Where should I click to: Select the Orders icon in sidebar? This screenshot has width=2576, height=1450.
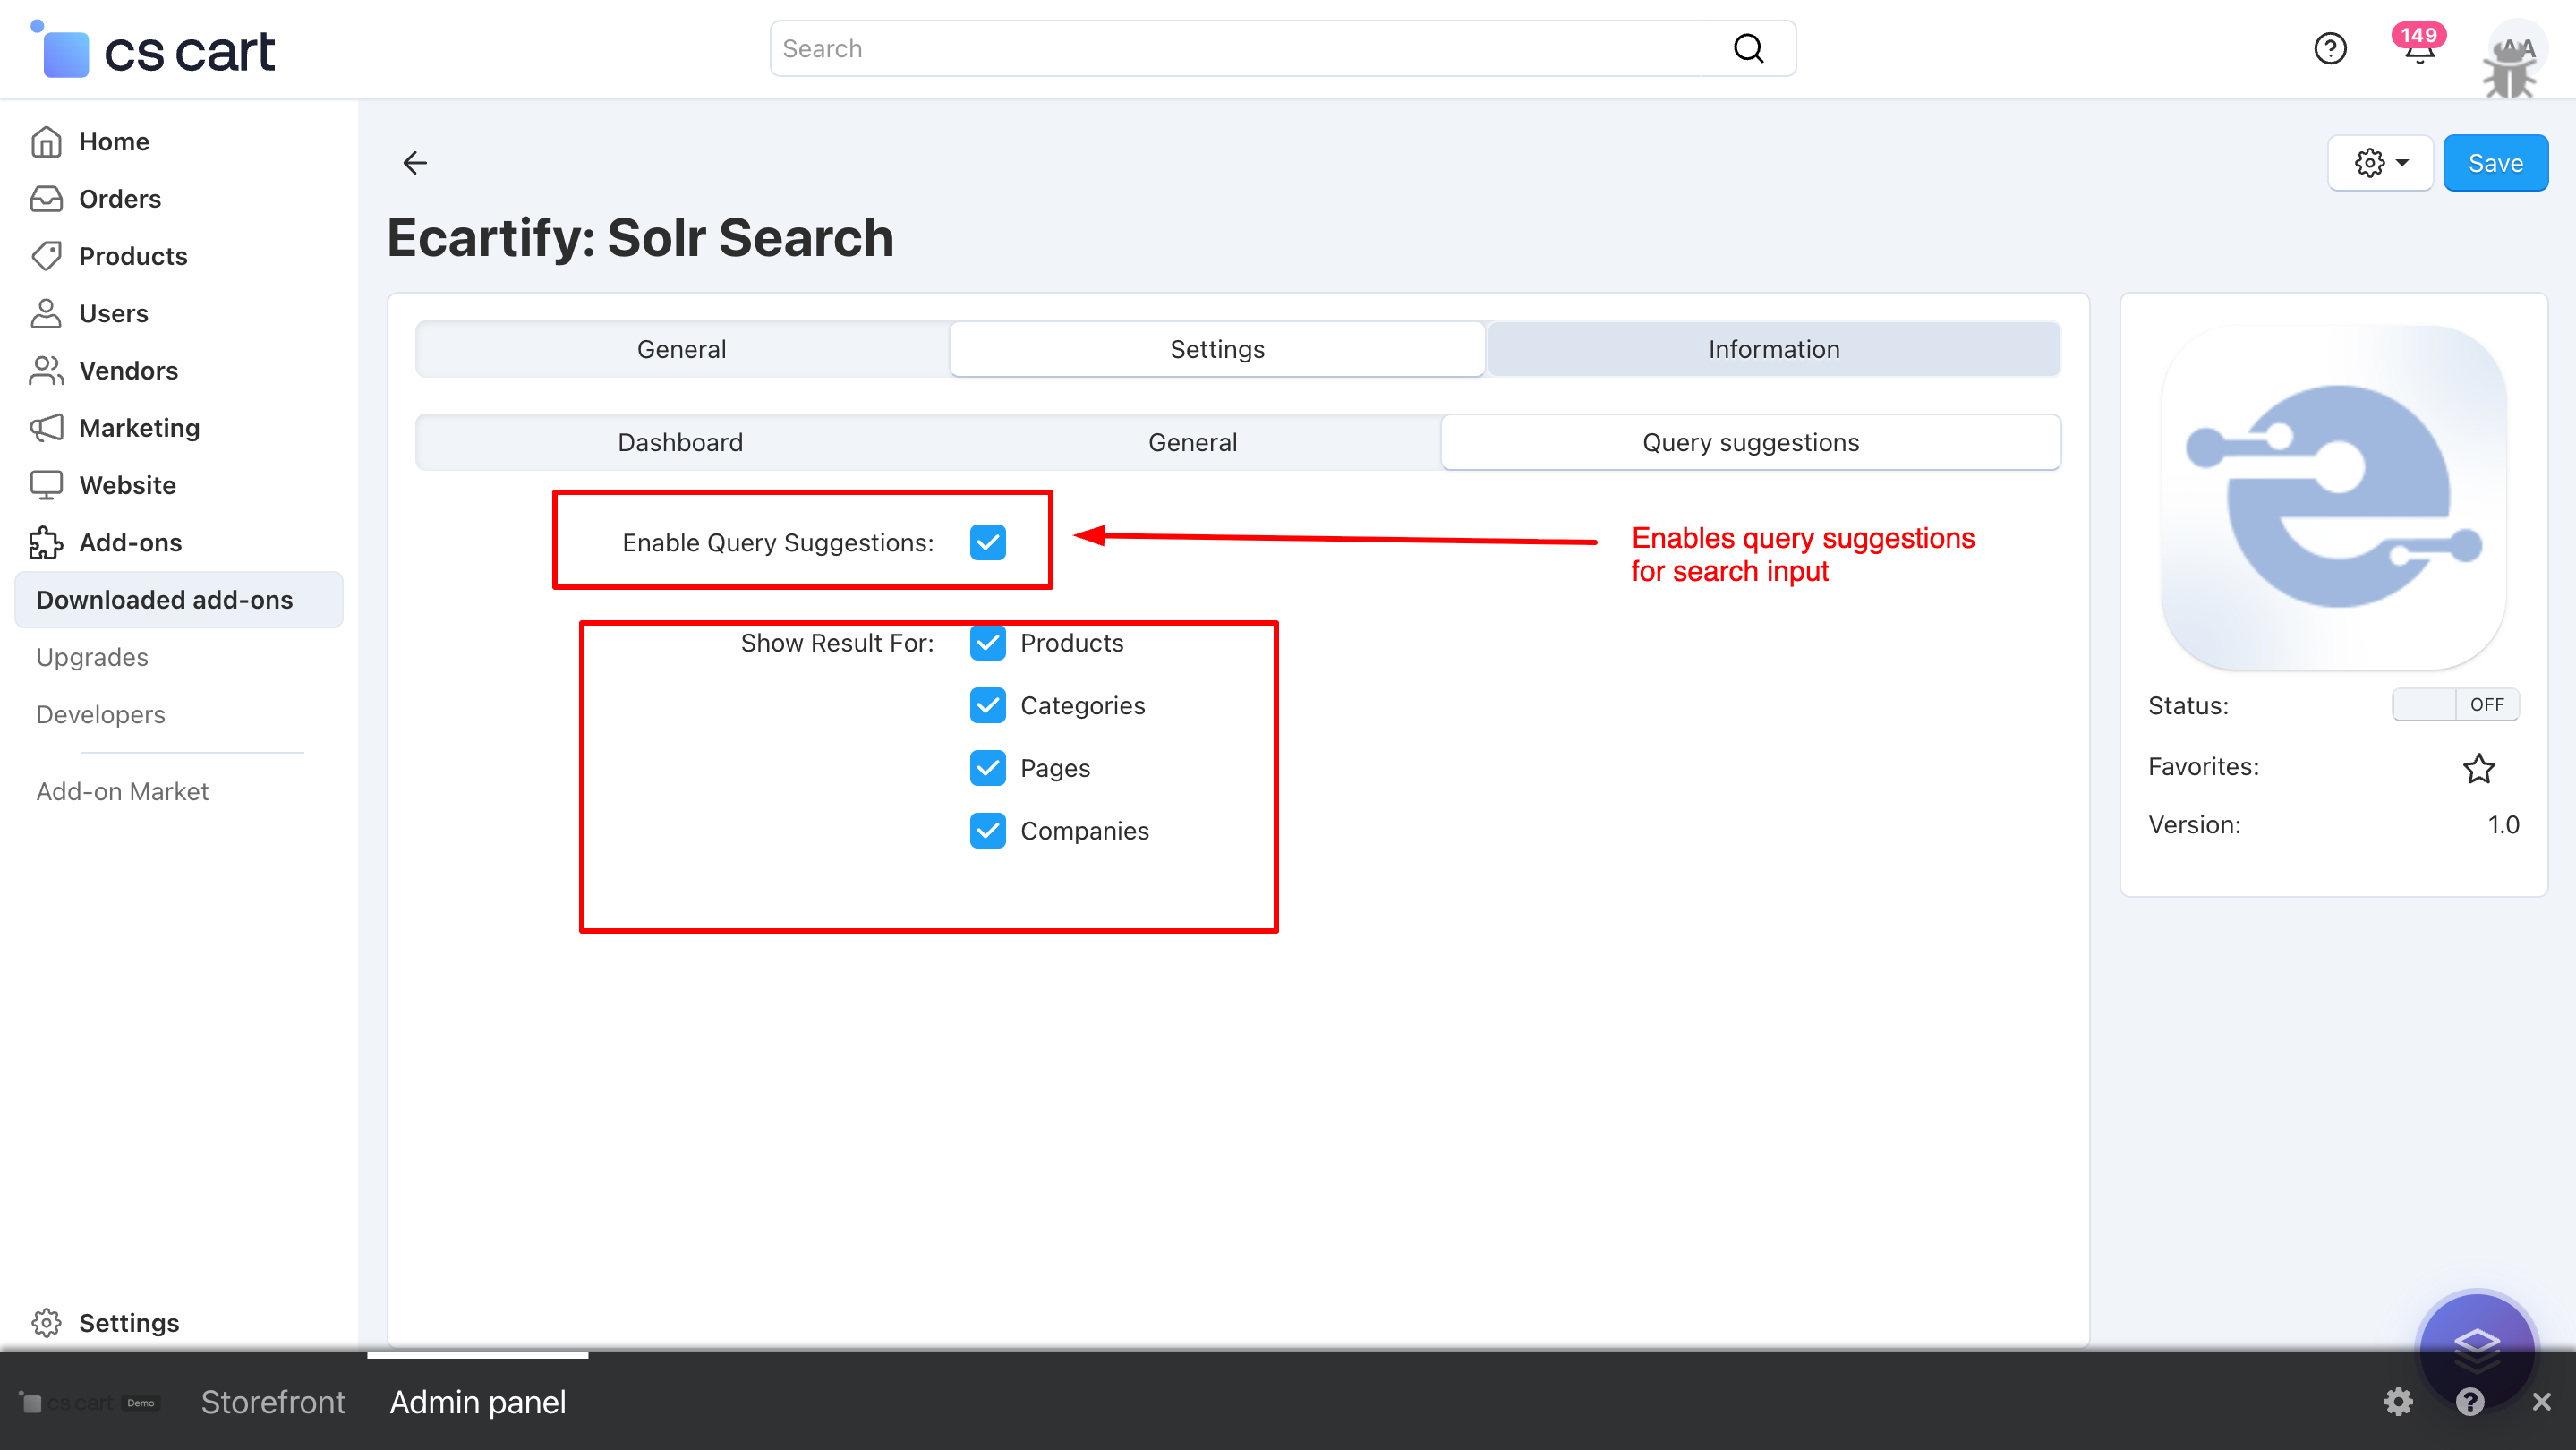click(46, 198)
